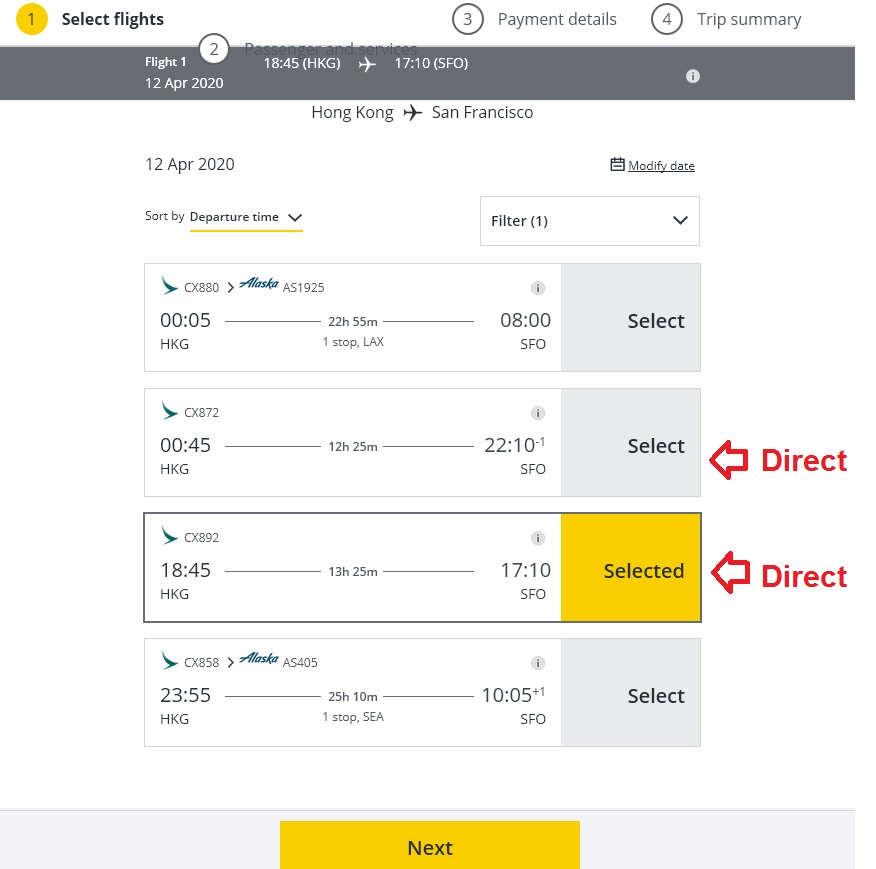Click step 2 Passenger and services circle
876x869 pixels.
[x=213, y=48]
